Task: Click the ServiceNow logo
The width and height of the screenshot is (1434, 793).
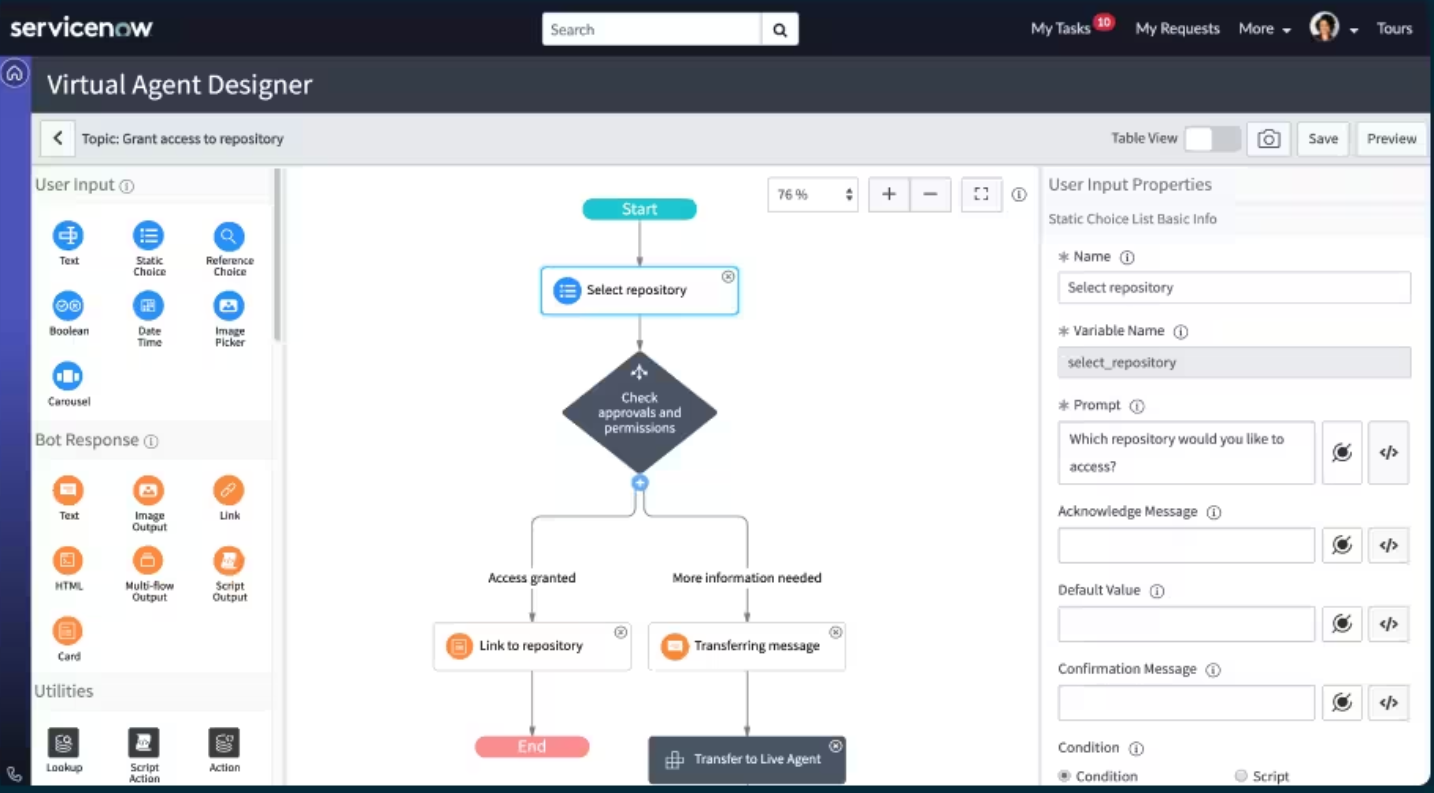Action: click(81, 28)
